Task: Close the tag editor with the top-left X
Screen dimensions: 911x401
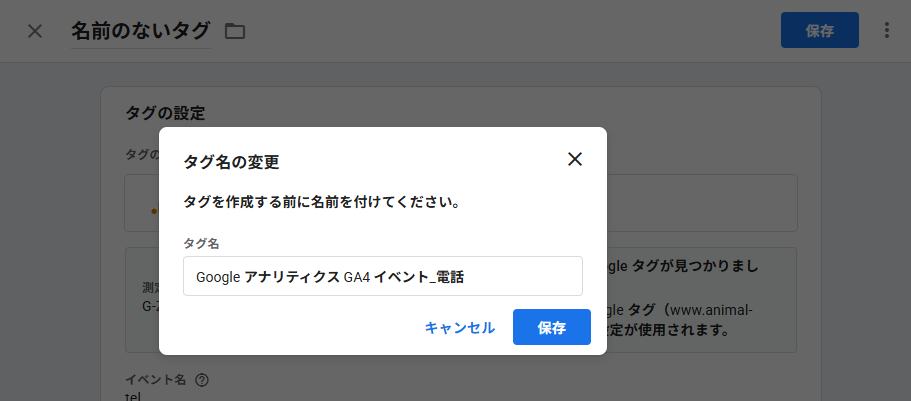Action: pyautogui.click(x=35, y=31)
